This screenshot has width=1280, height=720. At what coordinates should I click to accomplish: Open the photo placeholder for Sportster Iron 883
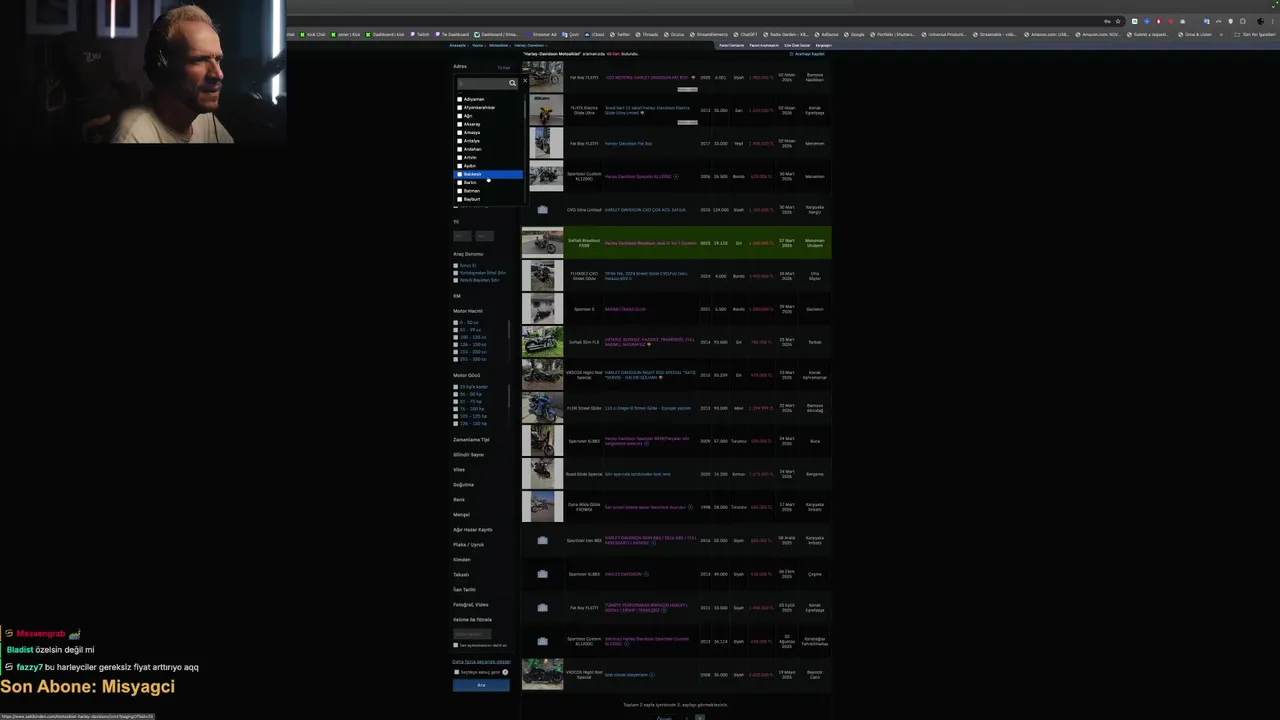(542, 540)
